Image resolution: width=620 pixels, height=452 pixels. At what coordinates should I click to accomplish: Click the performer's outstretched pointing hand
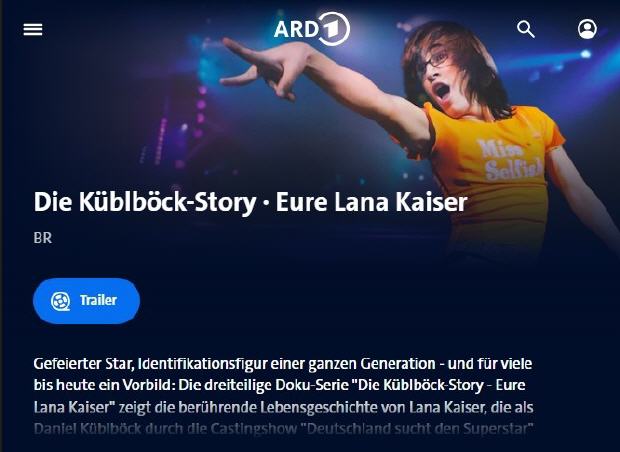pos(261,67)
